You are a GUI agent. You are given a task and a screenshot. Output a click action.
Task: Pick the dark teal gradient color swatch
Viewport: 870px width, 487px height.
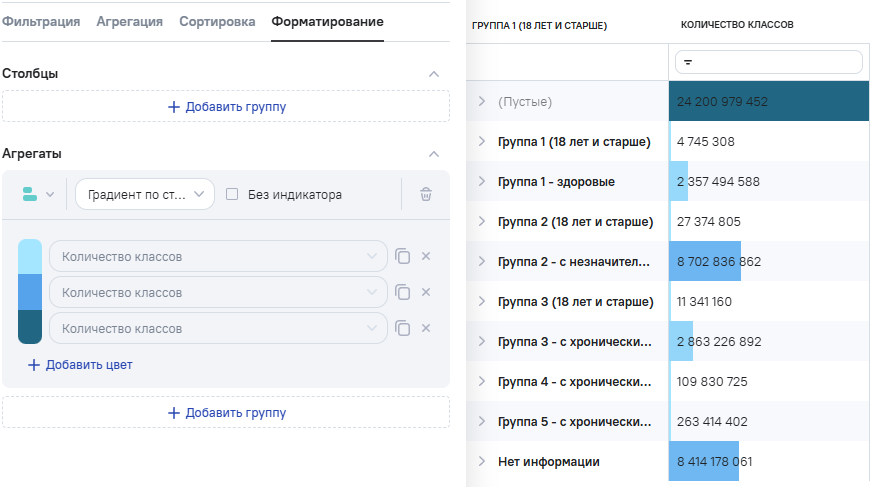coord(30,327)
